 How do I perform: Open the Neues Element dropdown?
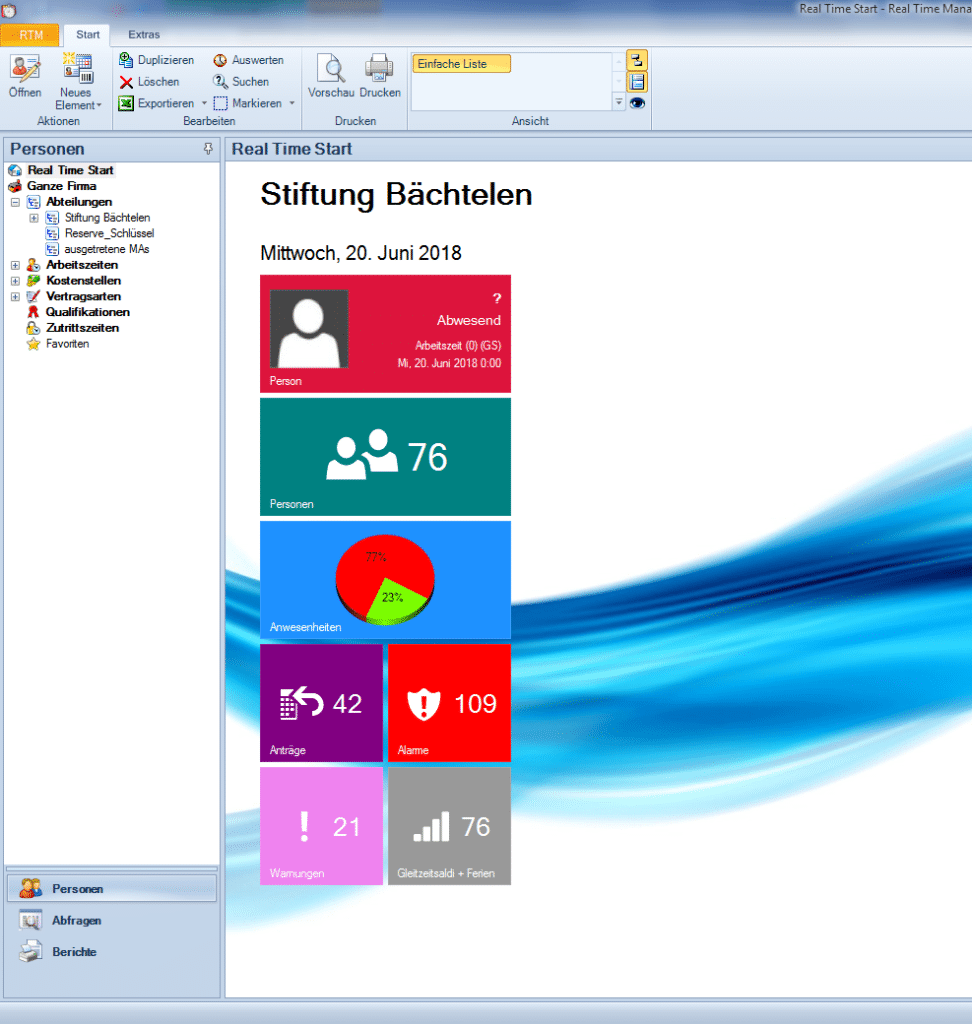coord(78,82)
